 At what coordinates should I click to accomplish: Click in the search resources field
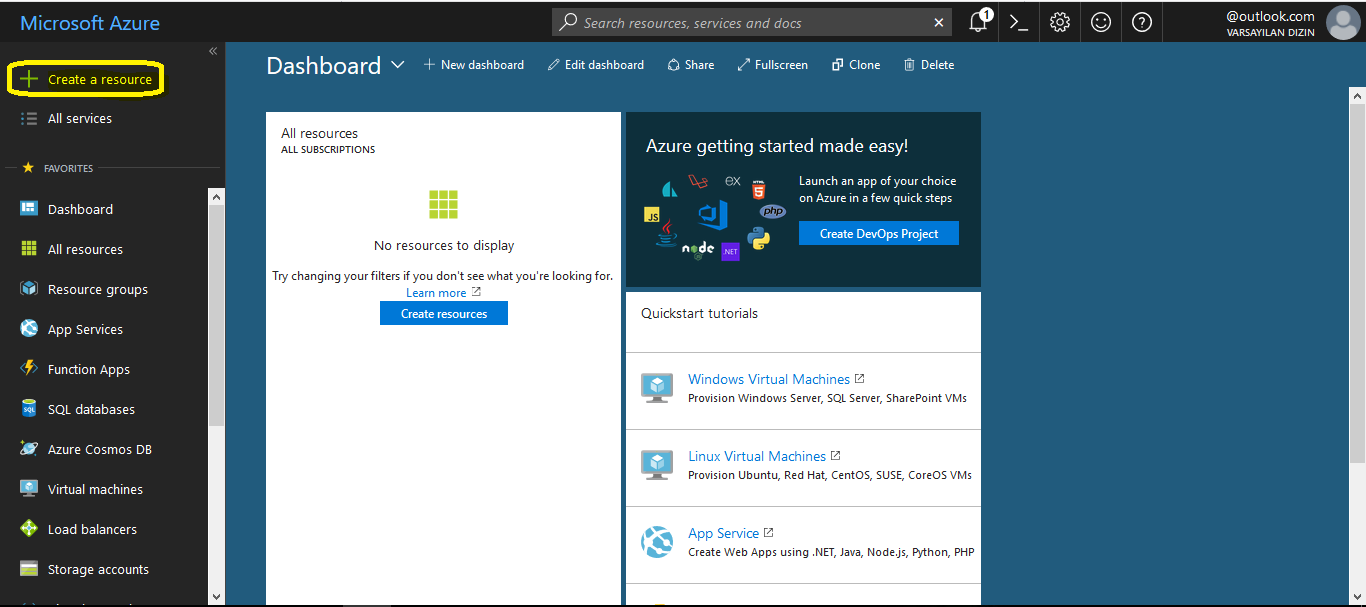[740, 22]
